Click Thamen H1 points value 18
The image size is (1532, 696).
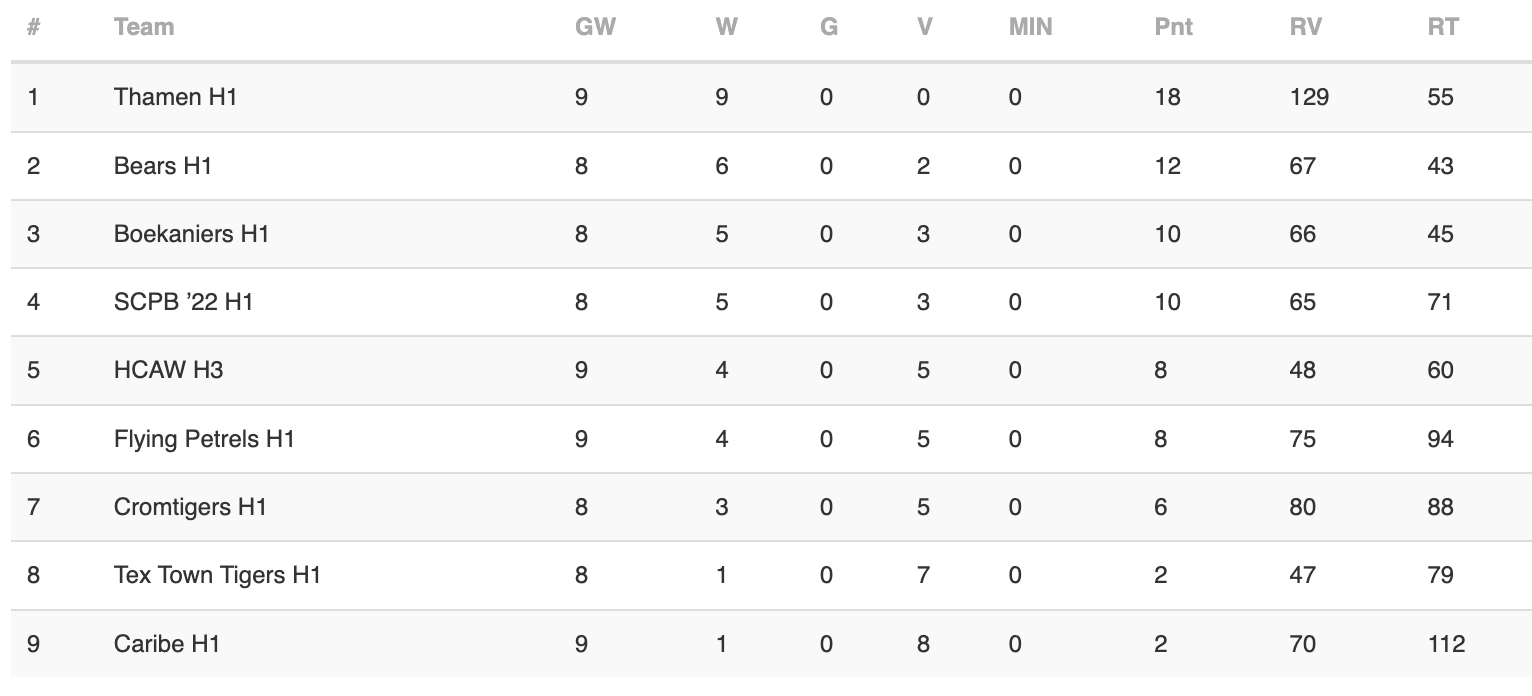tap(1167, 97)
